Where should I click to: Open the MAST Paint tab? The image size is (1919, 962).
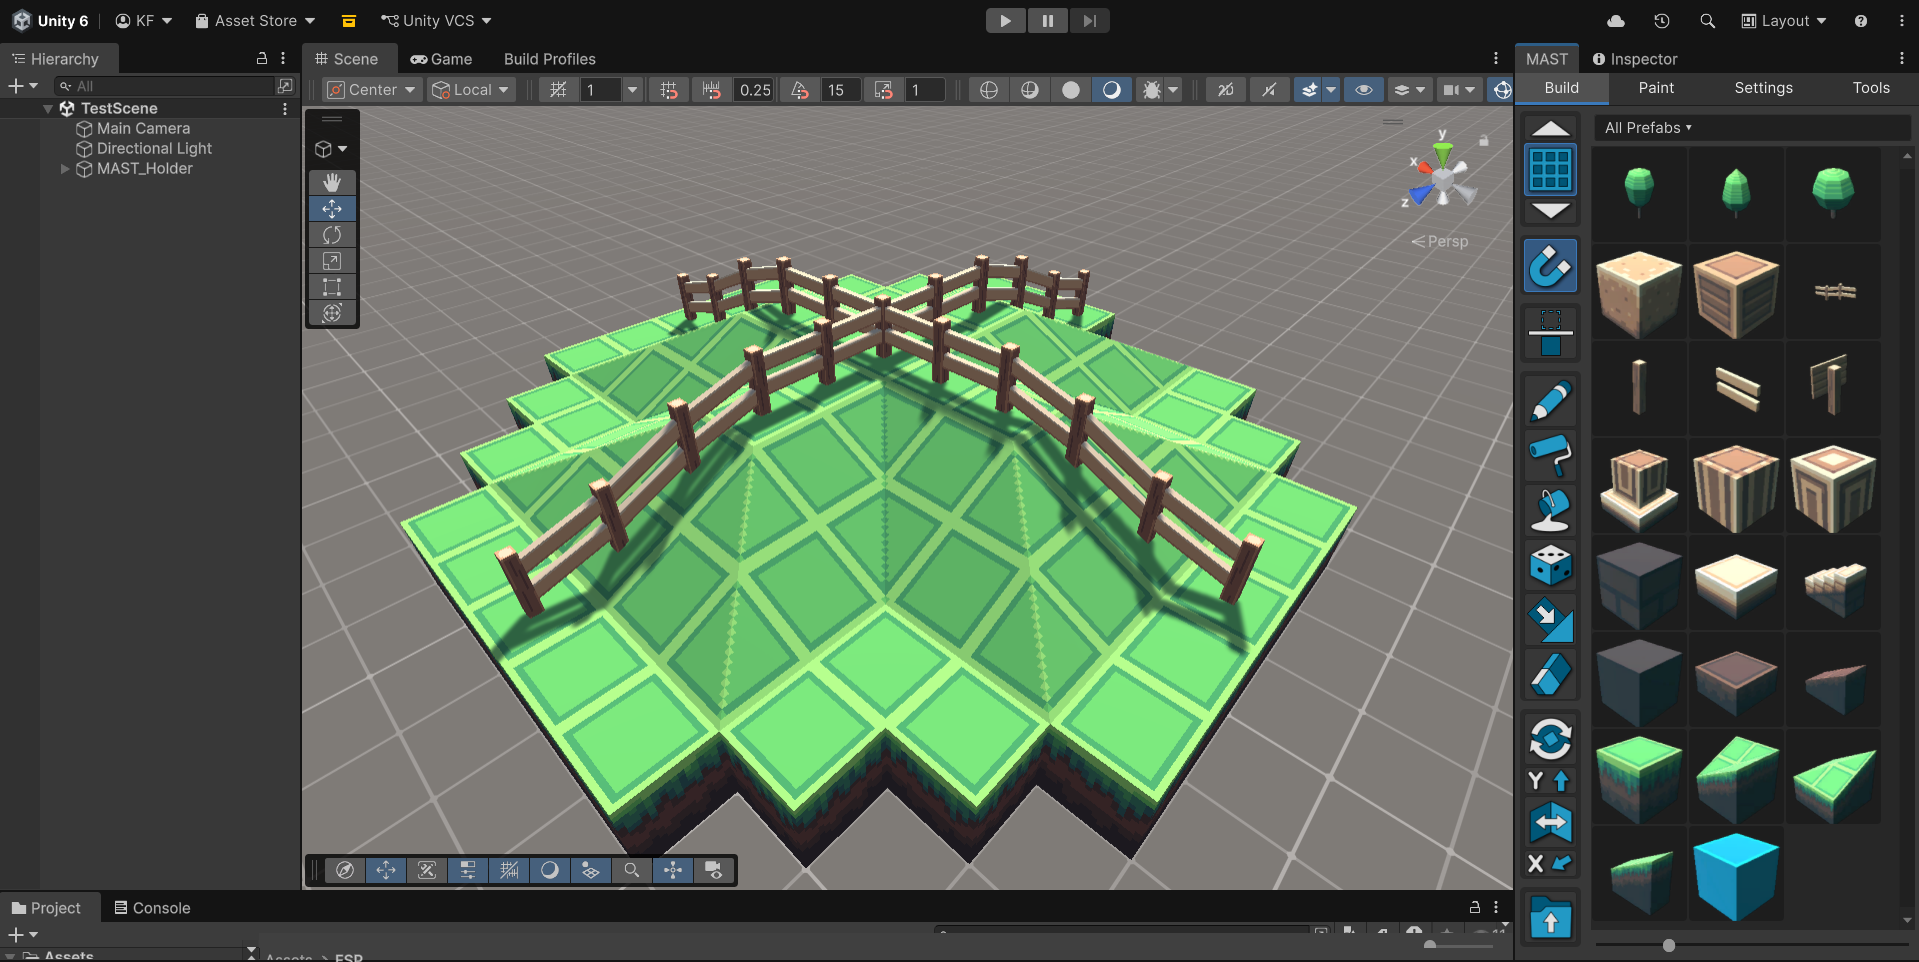coord(1656,88)
